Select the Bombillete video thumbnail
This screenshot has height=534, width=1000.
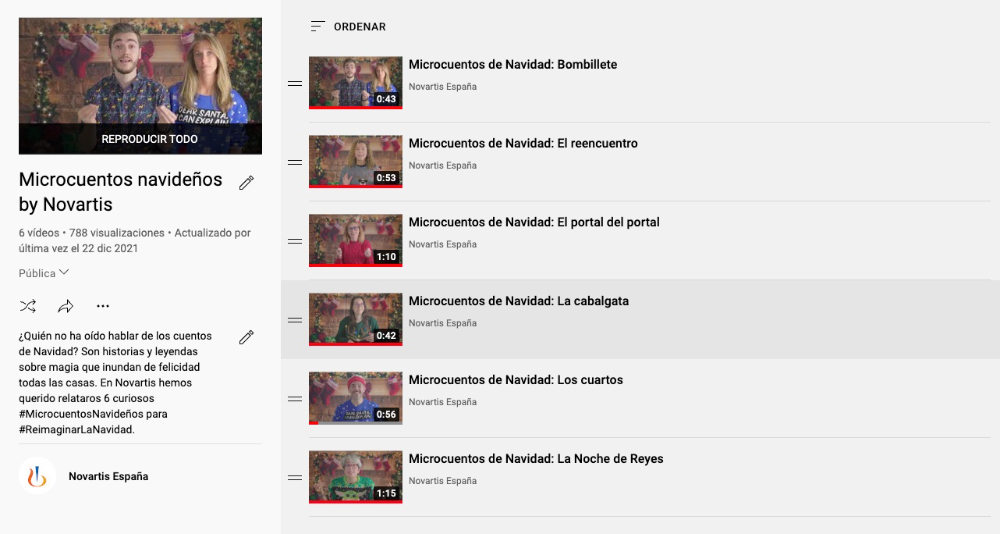[356, 83]
